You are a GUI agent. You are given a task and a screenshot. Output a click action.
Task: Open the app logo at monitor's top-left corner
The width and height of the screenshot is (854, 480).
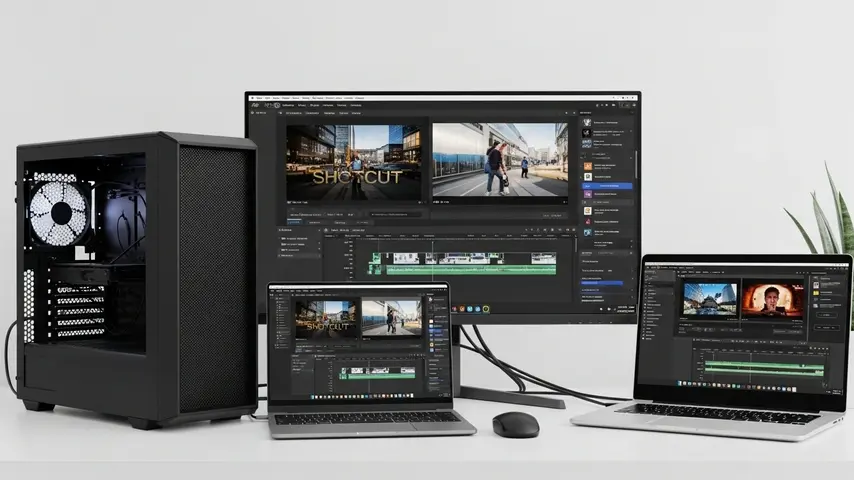point(254,105)
